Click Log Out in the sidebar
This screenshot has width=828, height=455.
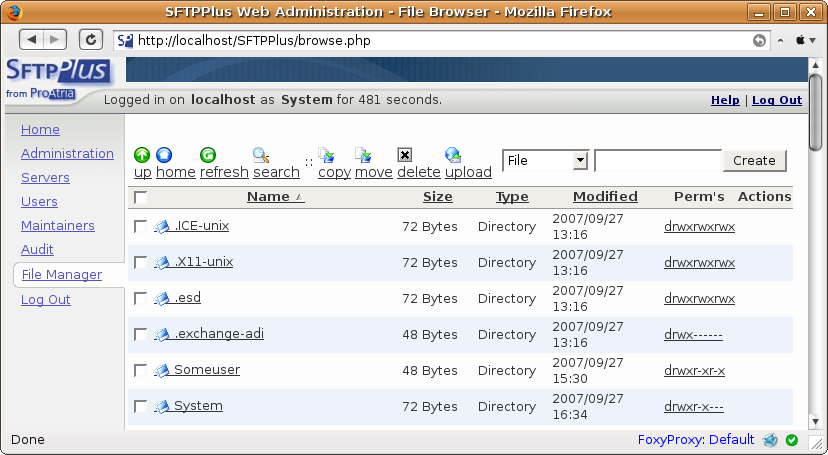click(x=45, y=300)
